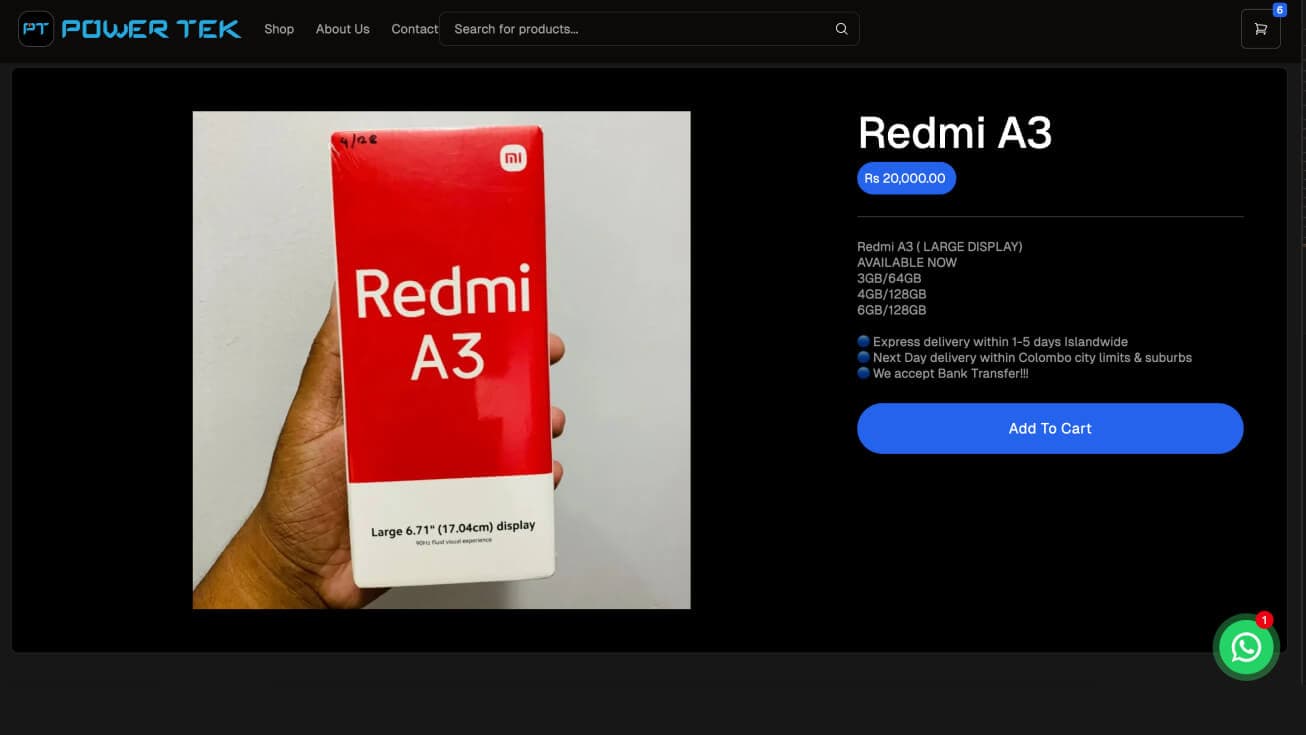Click the Rs 20,000.00 price badge

pos(905,178)
